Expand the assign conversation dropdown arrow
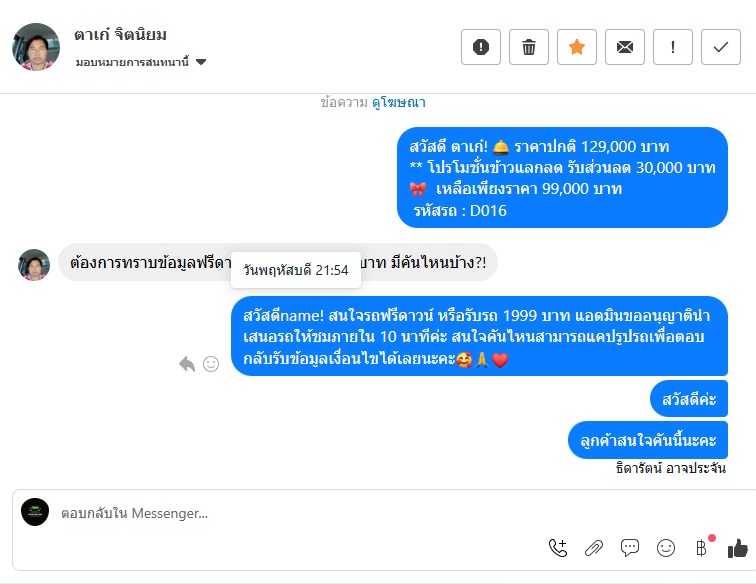The image size is (756, 584). (202, 62)
